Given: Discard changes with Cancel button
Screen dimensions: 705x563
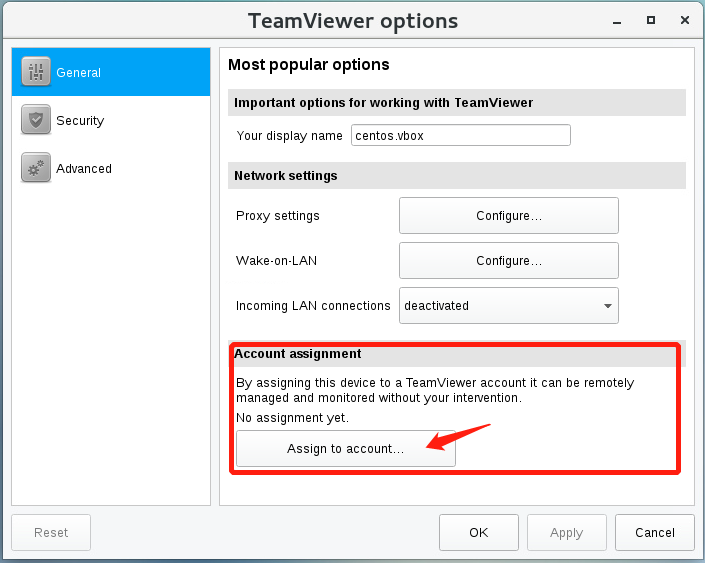Looking at the screenshot, I should (655, 532).
